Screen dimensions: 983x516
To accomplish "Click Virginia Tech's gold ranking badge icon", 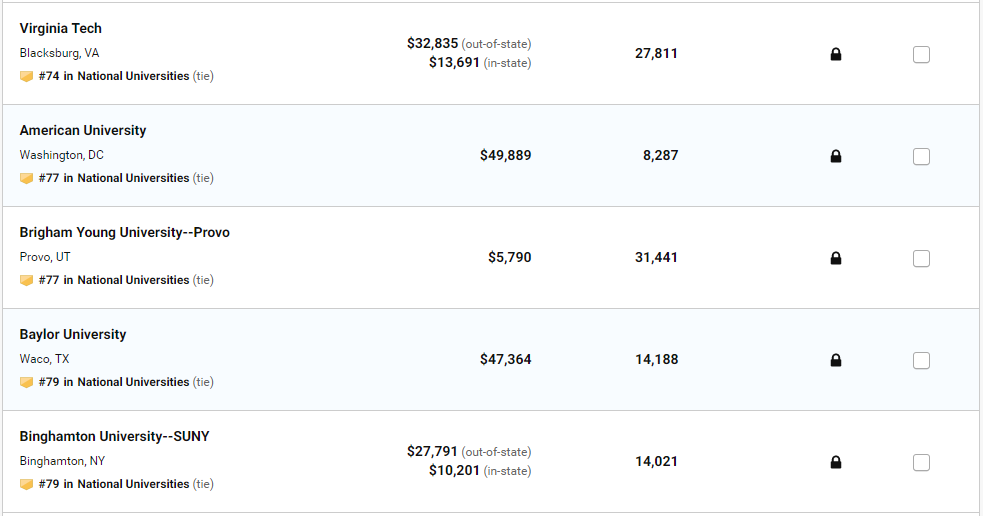I will (x=27, y=76).
